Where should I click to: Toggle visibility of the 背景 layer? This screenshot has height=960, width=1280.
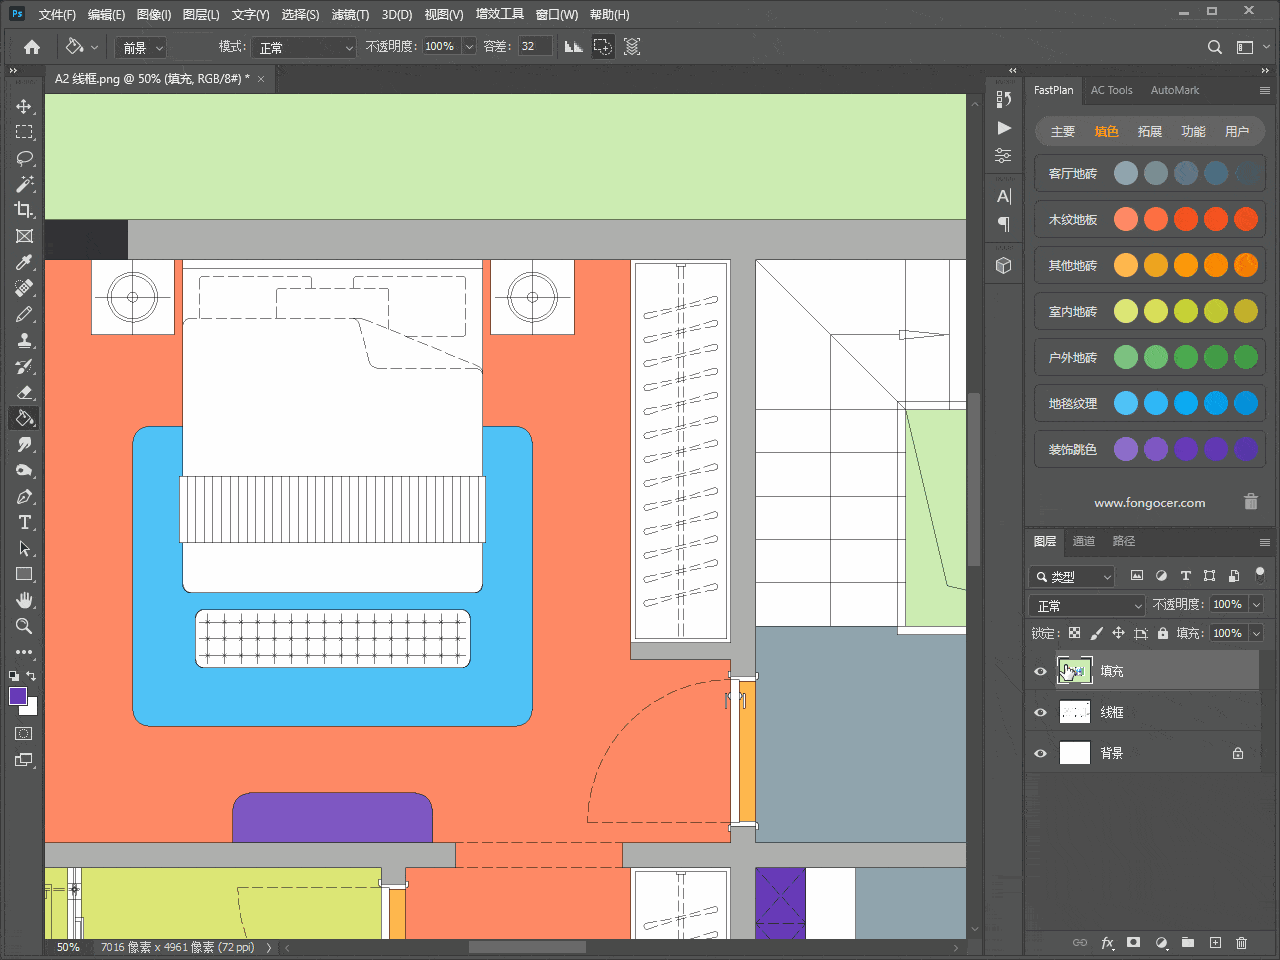pyautogui.click(x=1040, y=753)
